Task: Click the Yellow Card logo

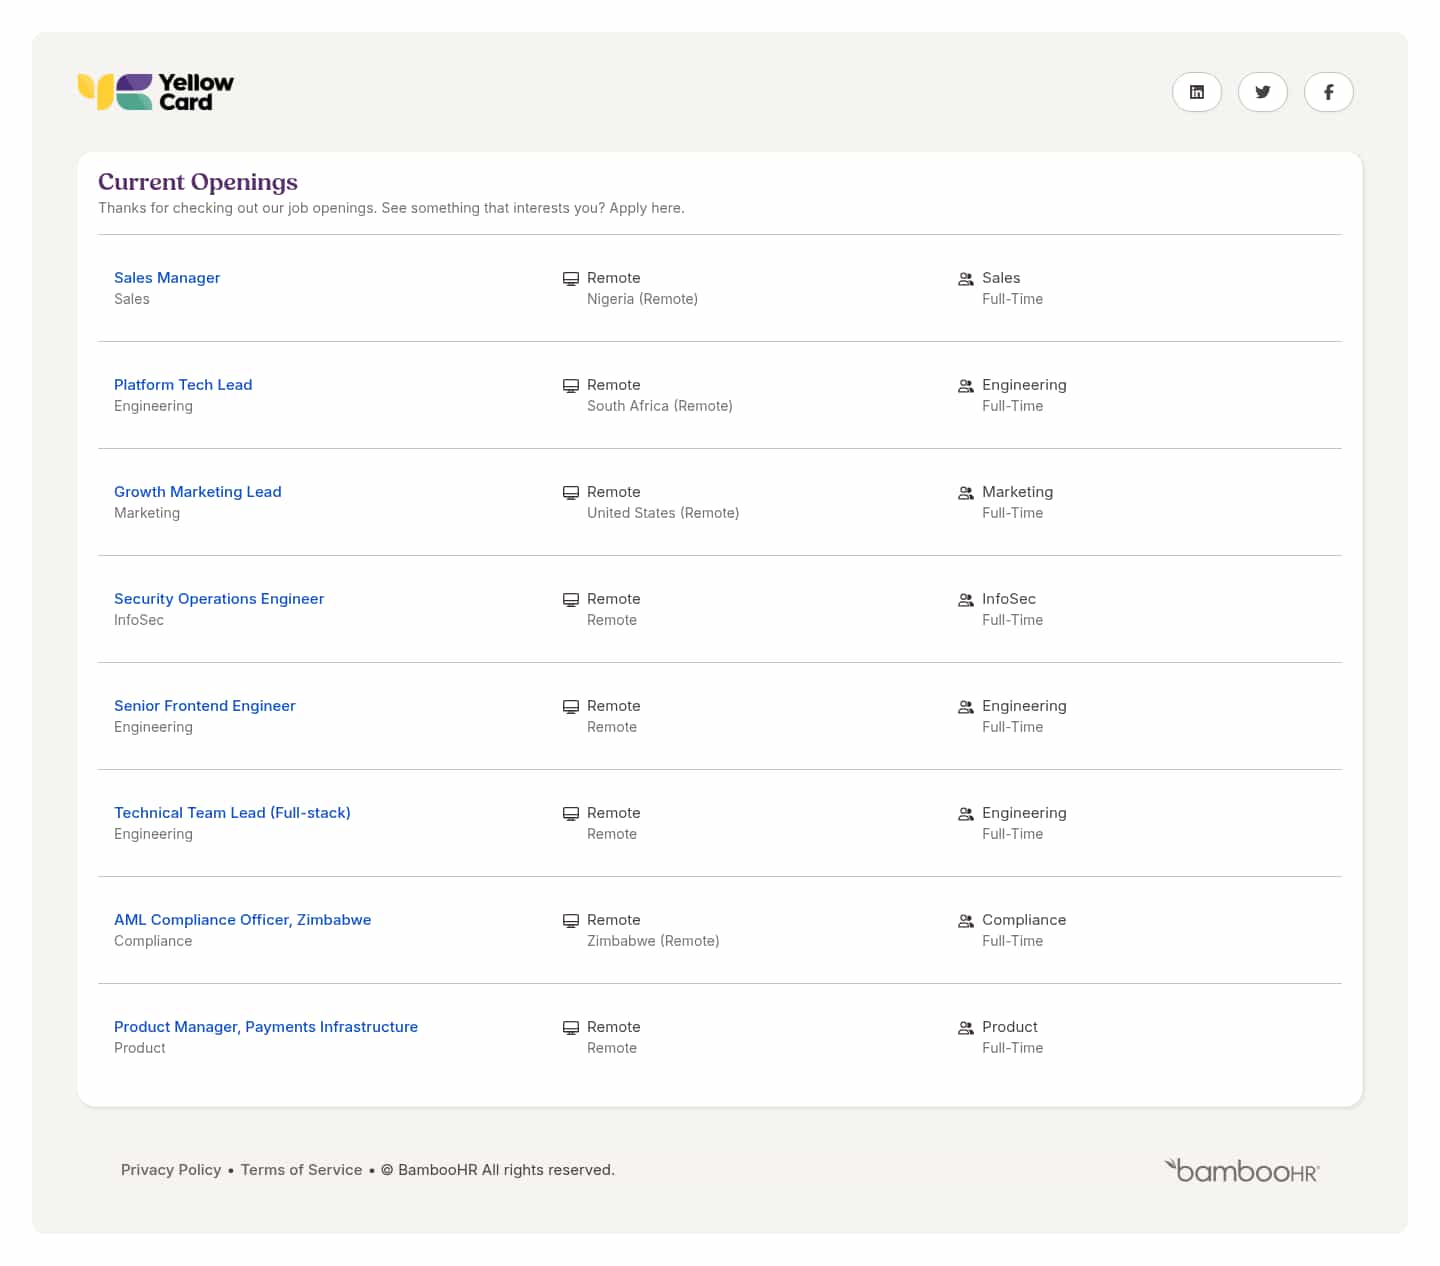Action: pyautogui.click(x=156, y=92)
